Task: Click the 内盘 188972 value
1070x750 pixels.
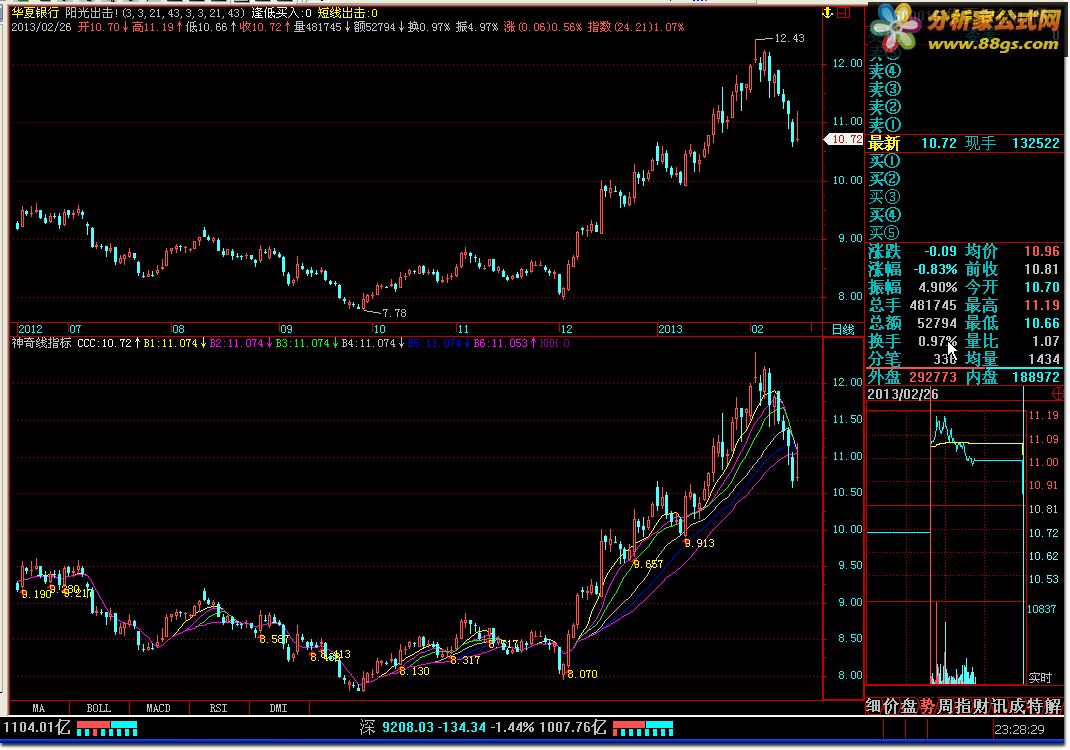Action: tap(1036, 377)
